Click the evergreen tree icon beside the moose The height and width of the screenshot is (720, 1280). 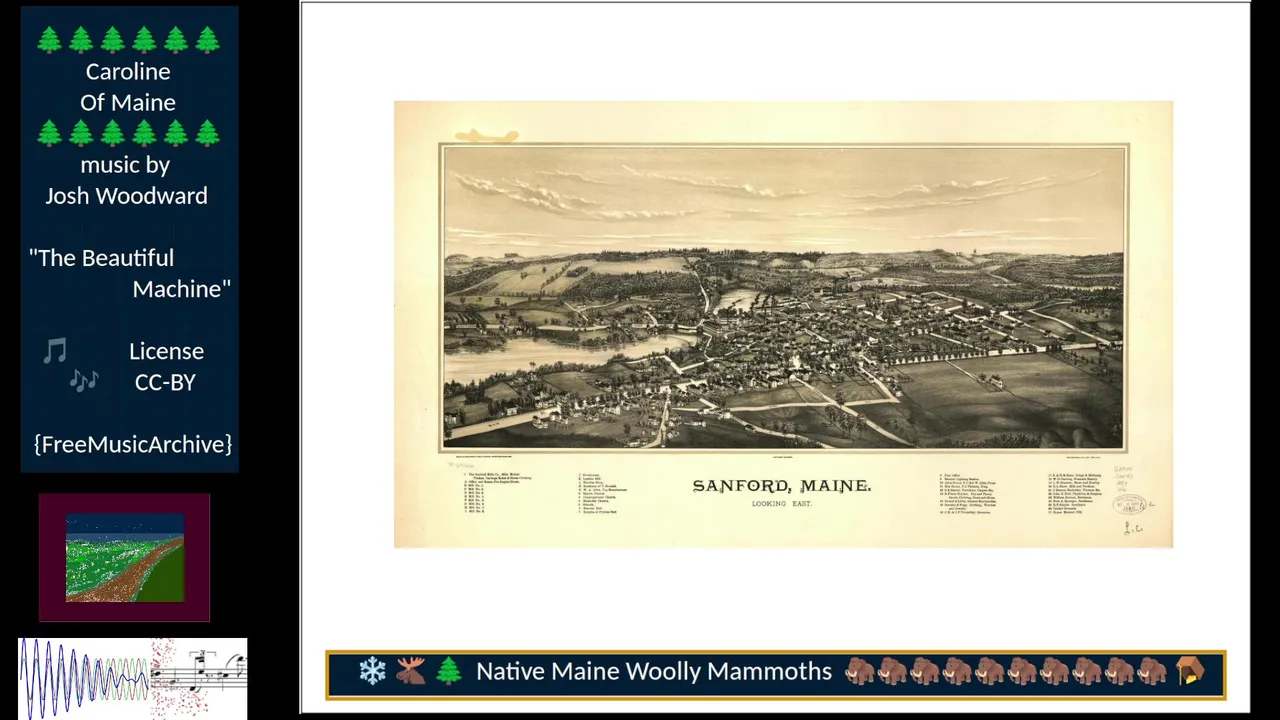[449, 671]
